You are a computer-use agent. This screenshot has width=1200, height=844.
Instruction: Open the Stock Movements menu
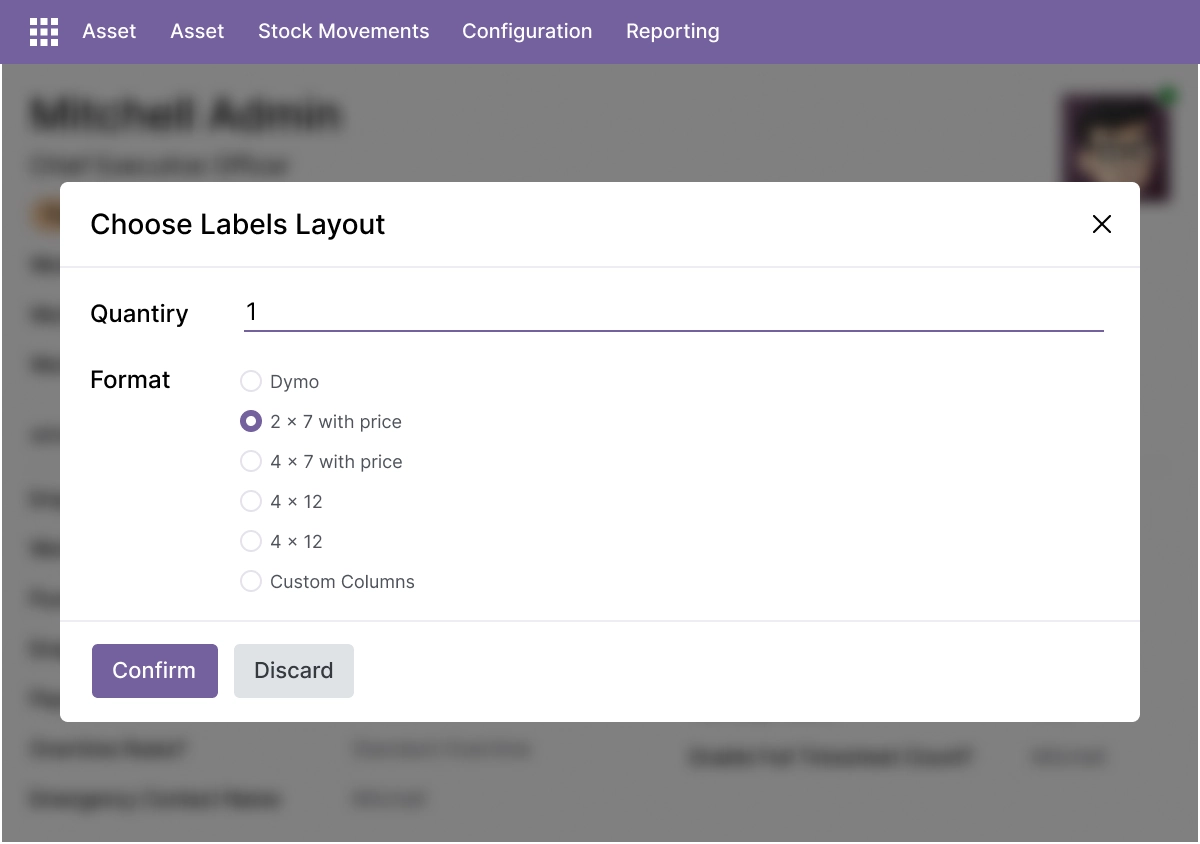[x=343, y=31]
